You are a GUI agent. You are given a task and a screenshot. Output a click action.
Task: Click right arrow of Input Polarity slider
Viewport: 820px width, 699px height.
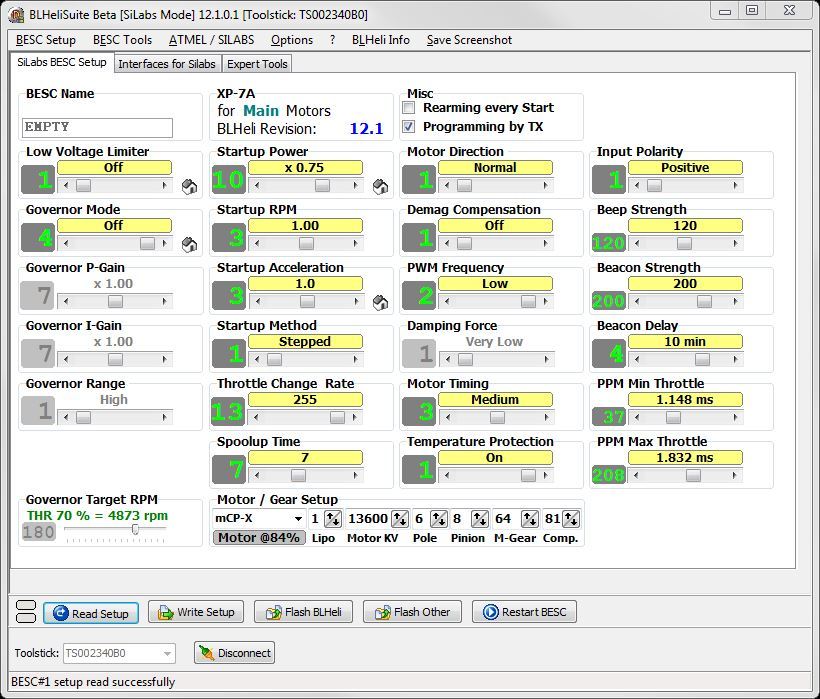(735, 186)
